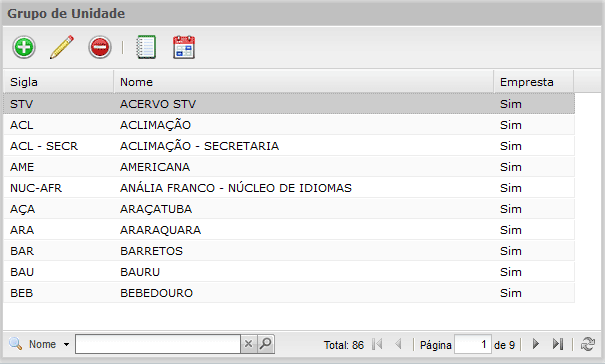Open the green notepad list icon
Image resolution: width=605 pixels, height=364 pixels.
(x=146, y=47)
